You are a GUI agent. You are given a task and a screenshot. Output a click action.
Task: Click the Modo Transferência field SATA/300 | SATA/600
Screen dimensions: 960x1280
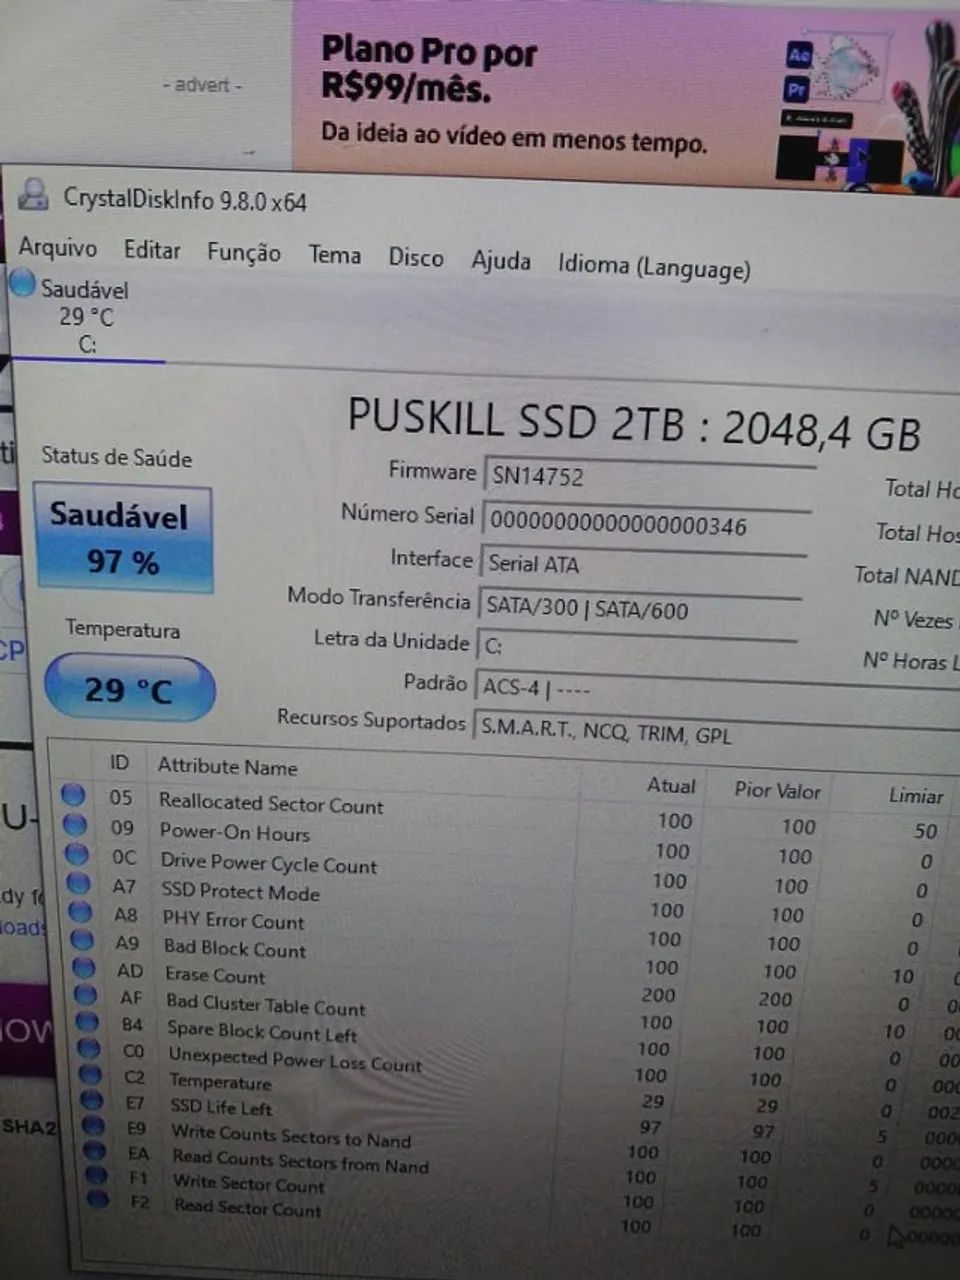tap(640, 608)
